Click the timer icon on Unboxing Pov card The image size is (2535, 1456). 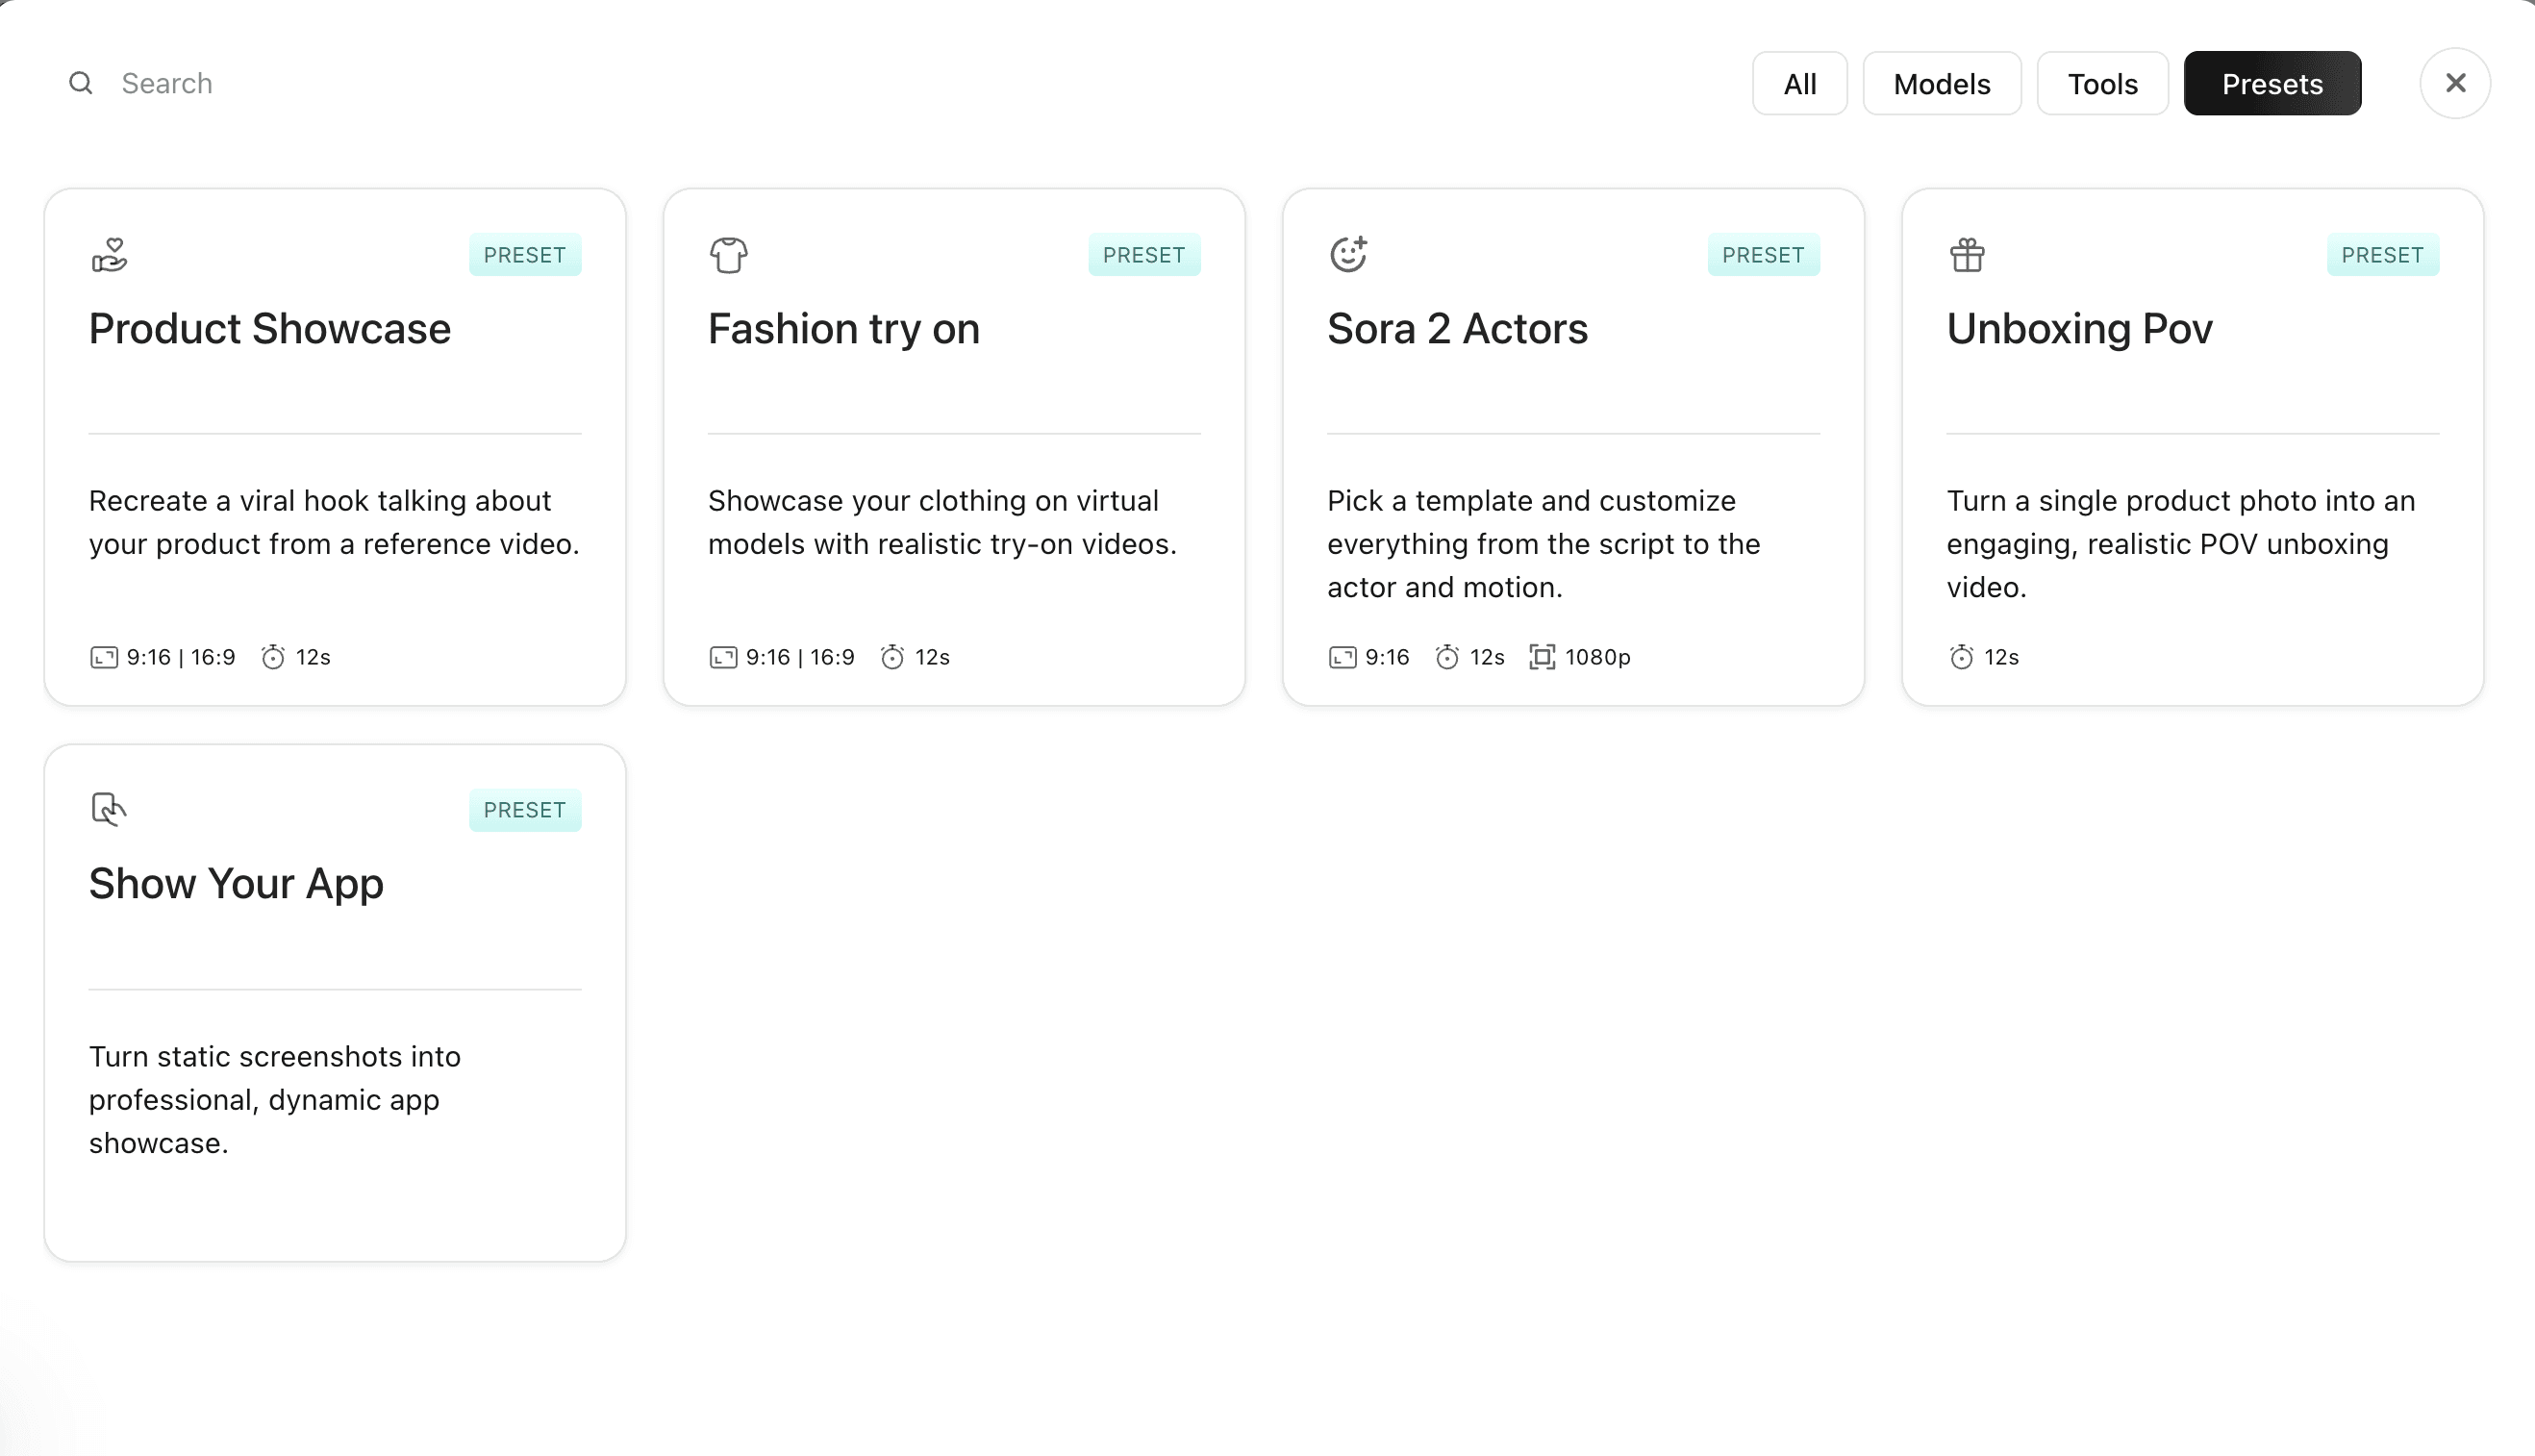(1961, 657)
